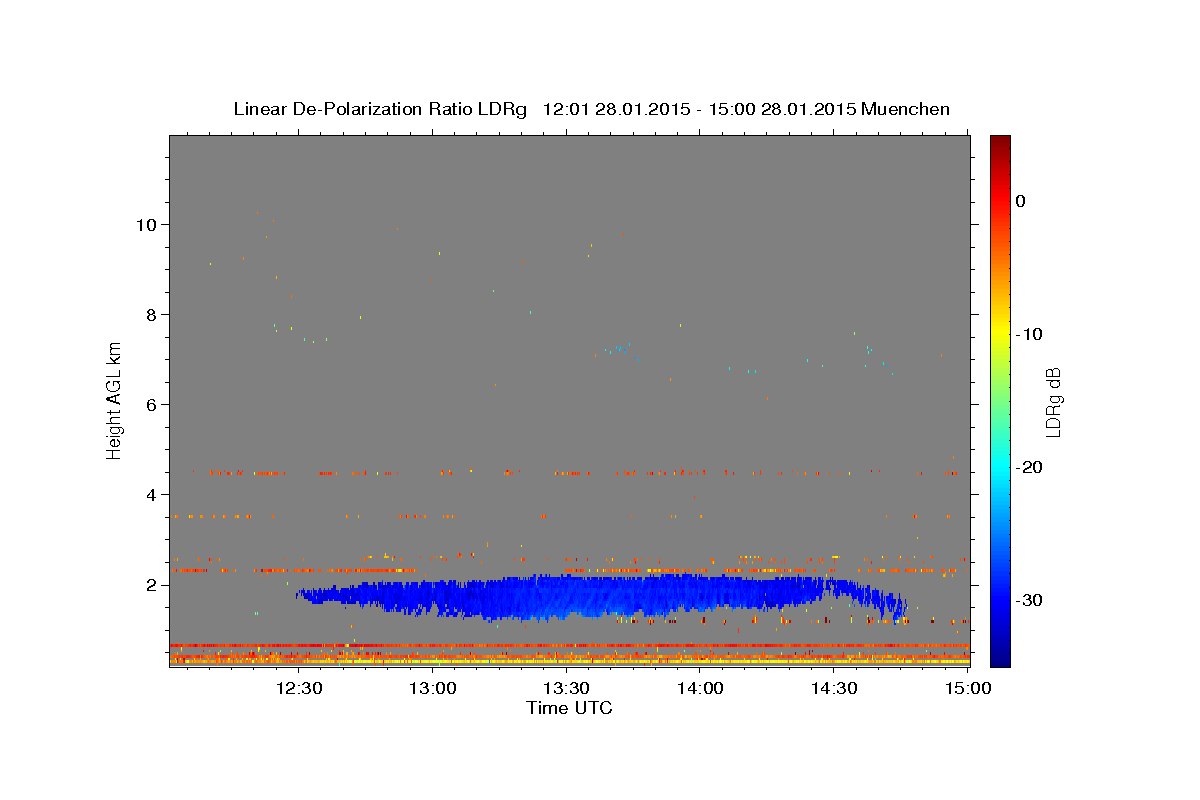The image size is (1200, 800).
Task: Click the 15:00 time tick label
Action: point(967,688)
